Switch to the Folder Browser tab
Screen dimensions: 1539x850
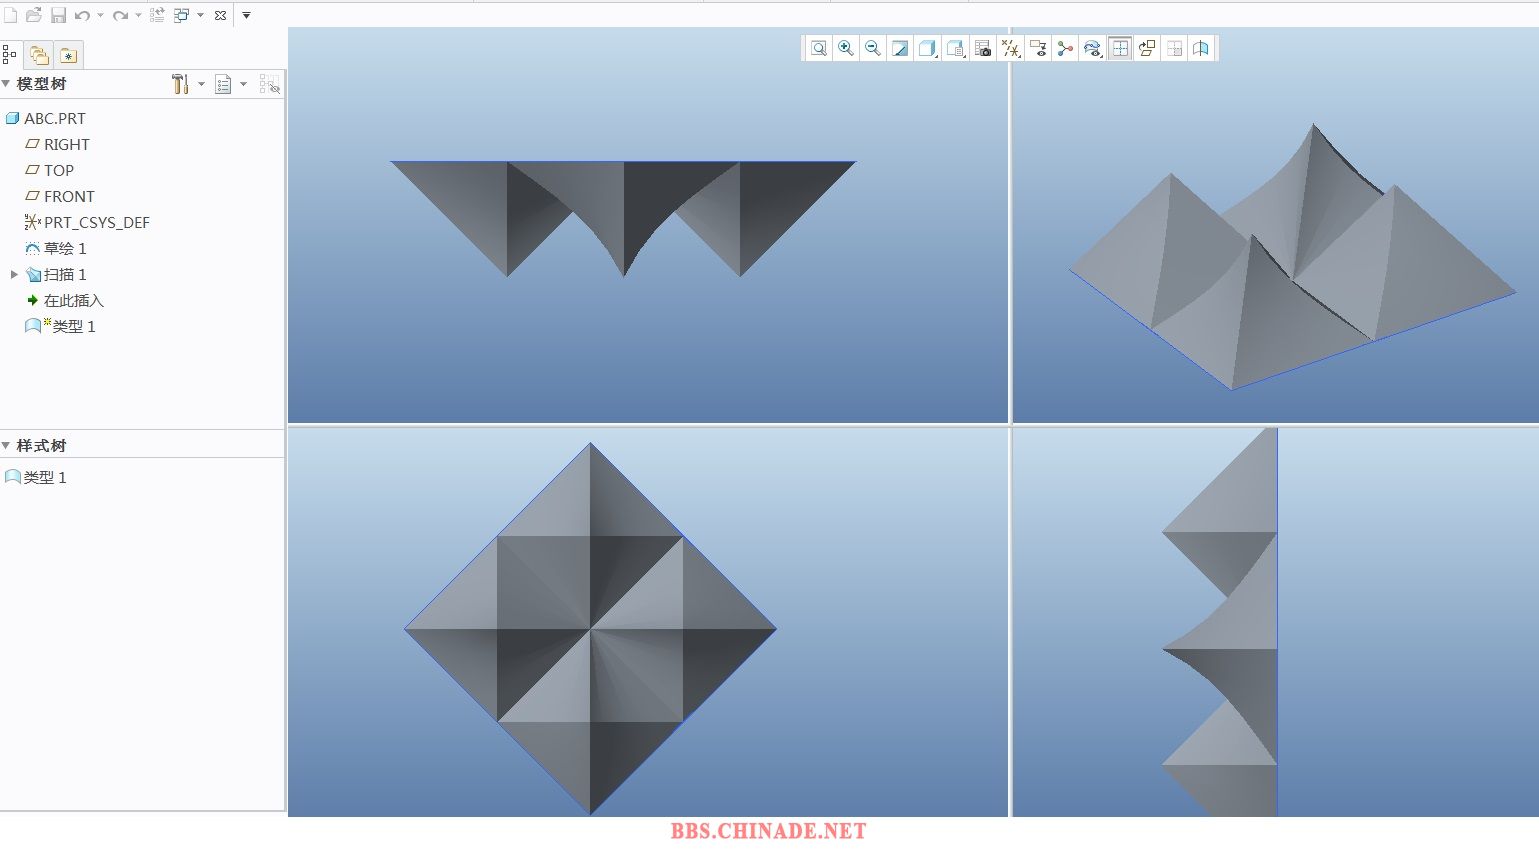coord(39,55)
